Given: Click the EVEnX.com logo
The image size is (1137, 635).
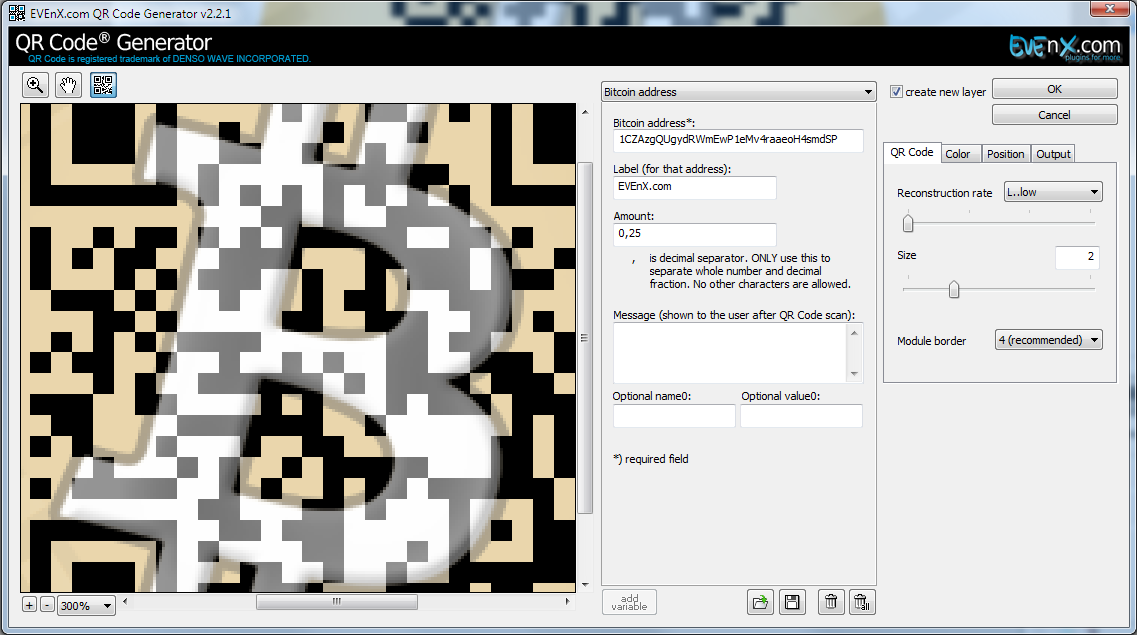Looking at the screenshot, I should [x=1064, y=46].
